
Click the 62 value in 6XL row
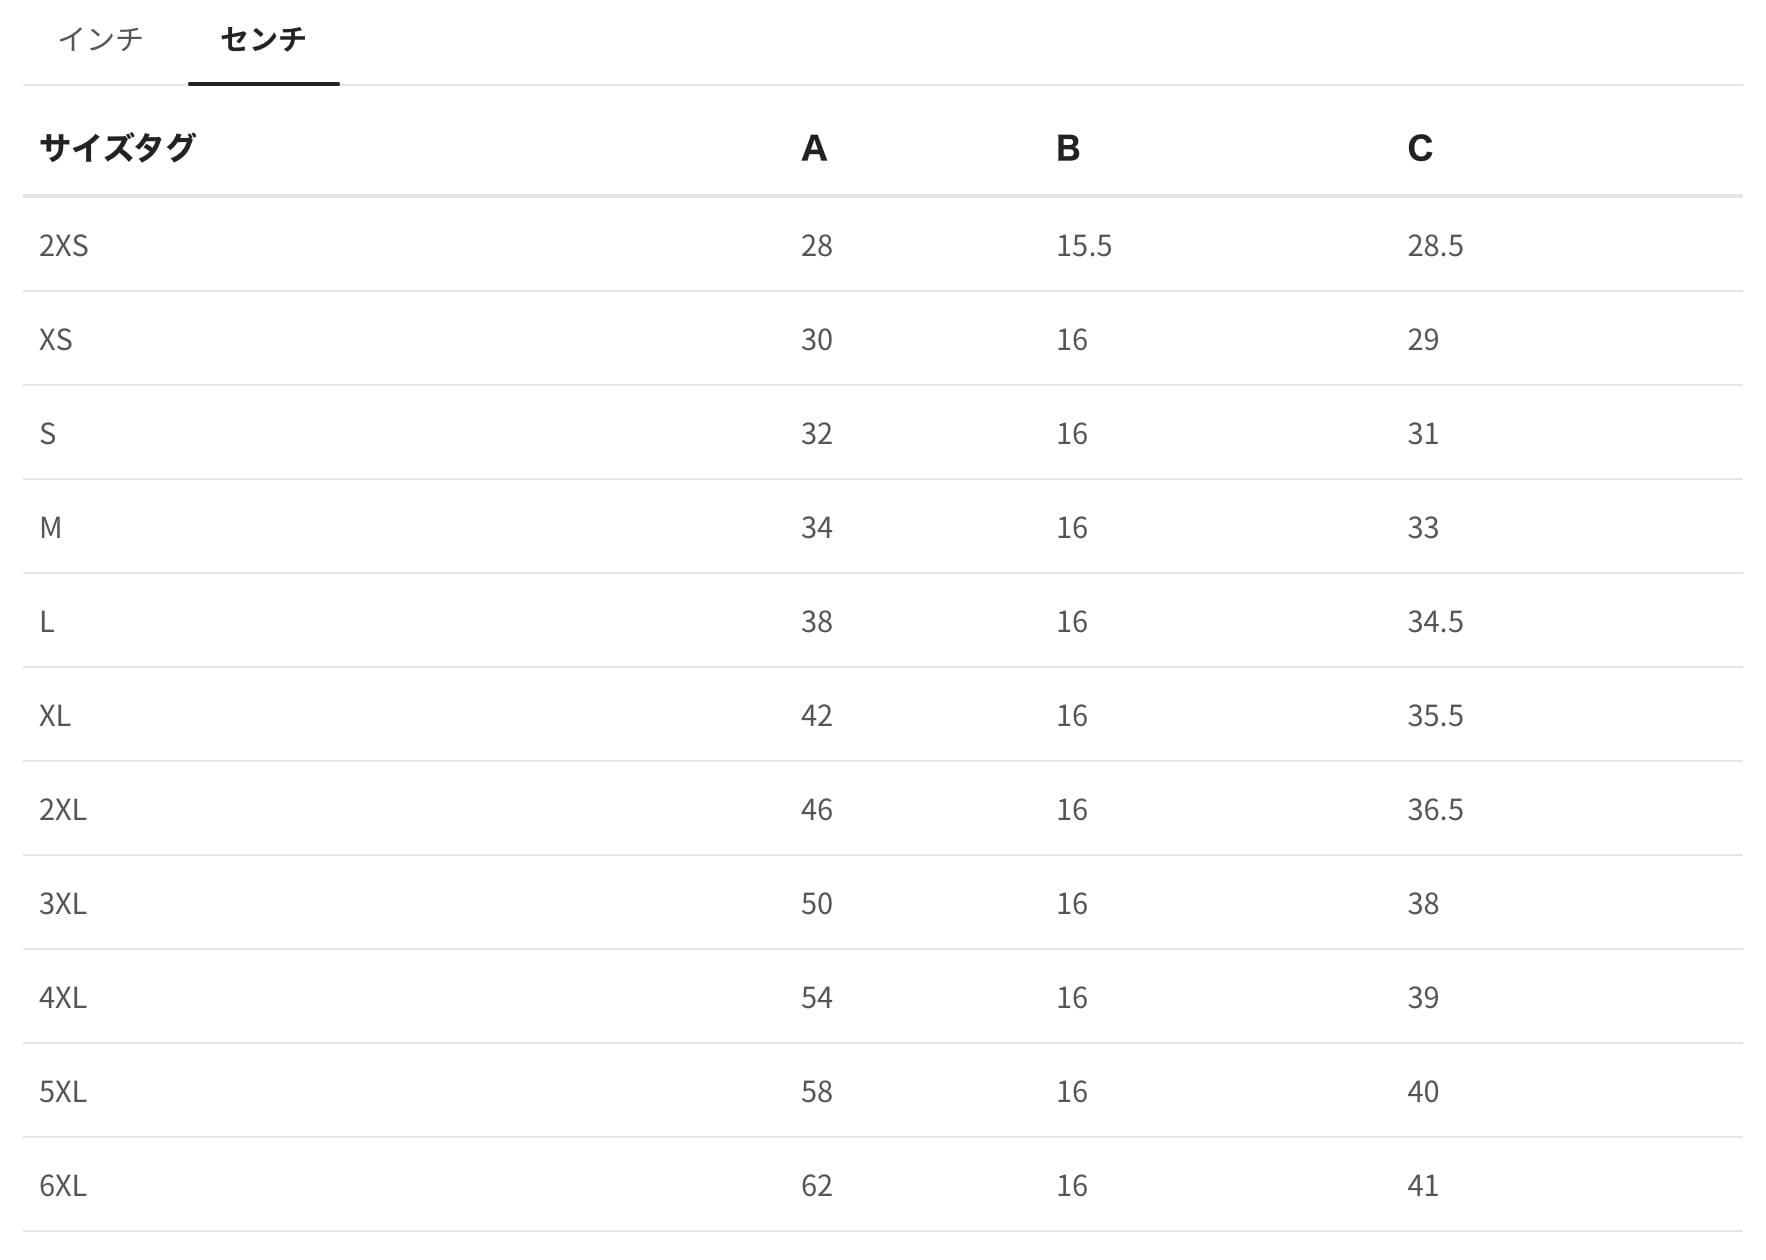(817, 1185)
